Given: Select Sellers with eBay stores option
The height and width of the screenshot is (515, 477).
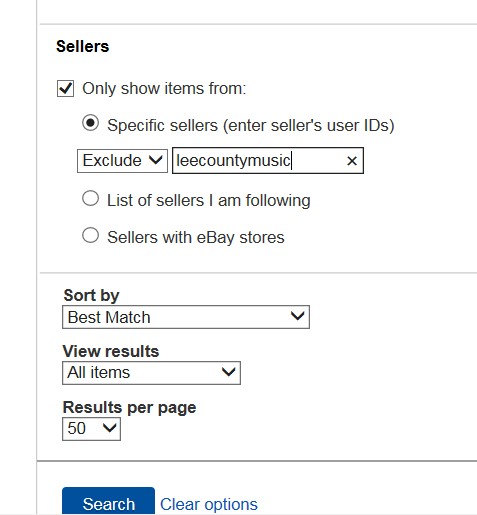Looking at the screenshot, I should click(90, 236).
